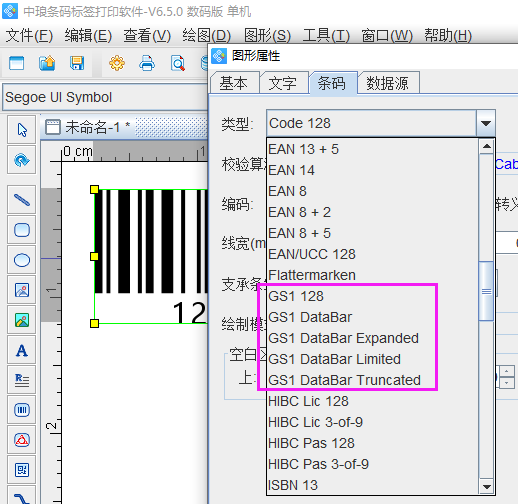Screen dimensions: 518x504
Task: Open the 绘图(D) menu
Action: click(x=206, y=35)
